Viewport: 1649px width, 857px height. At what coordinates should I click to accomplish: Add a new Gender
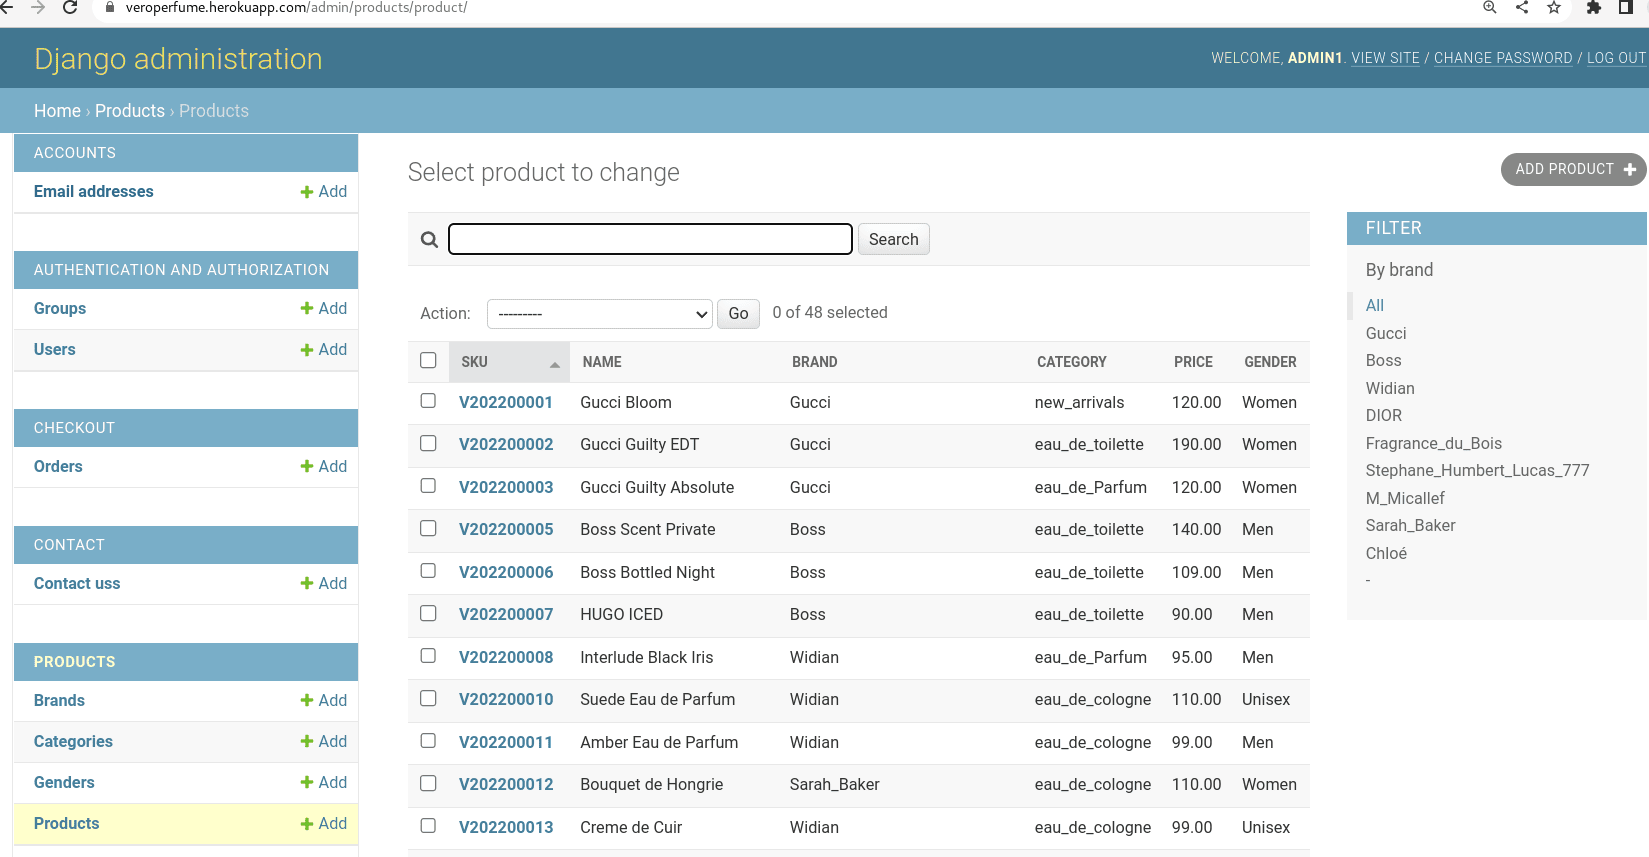tap(324, 783)
